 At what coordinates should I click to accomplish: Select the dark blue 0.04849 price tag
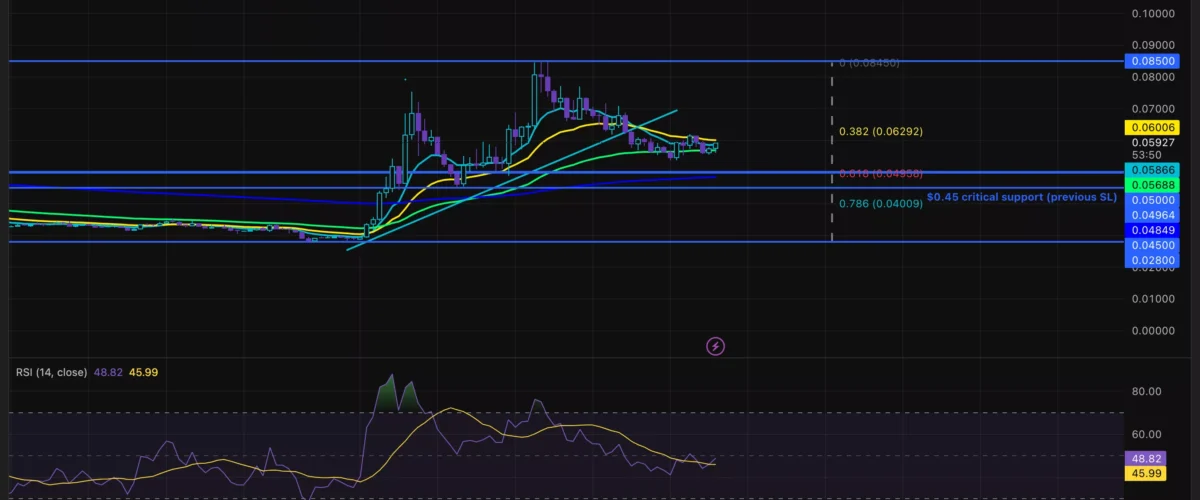point(1152,230)
